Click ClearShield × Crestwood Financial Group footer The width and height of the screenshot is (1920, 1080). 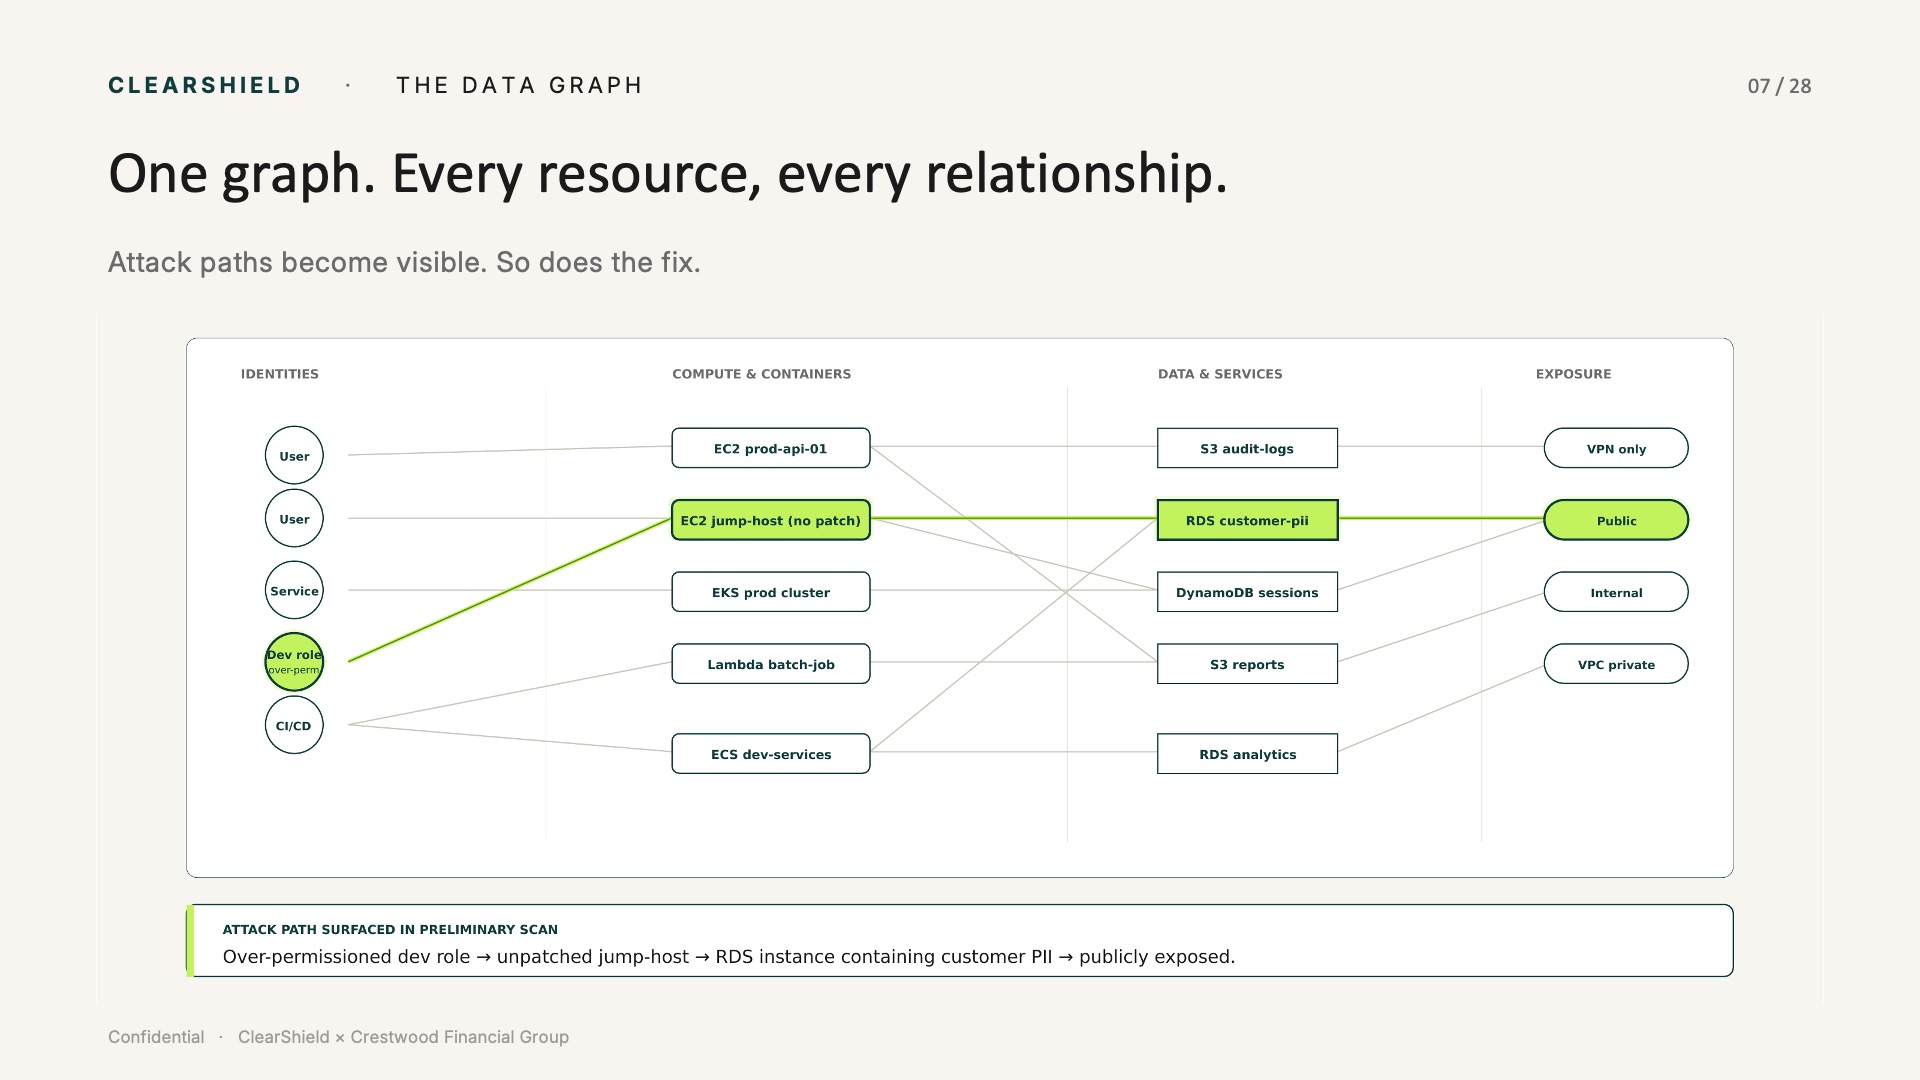[x=403, y=1037]
